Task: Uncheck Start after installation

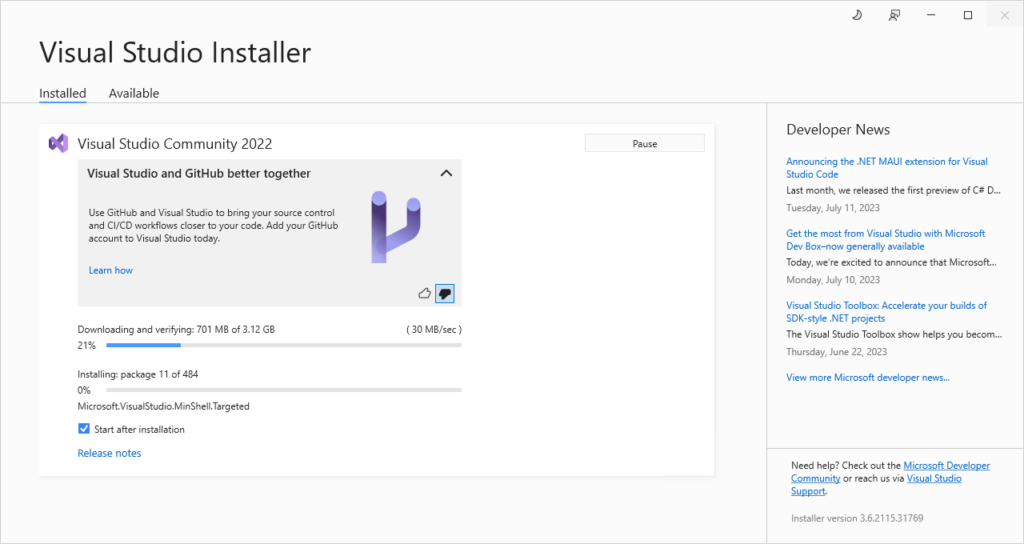Action: [x=84, y=428]
